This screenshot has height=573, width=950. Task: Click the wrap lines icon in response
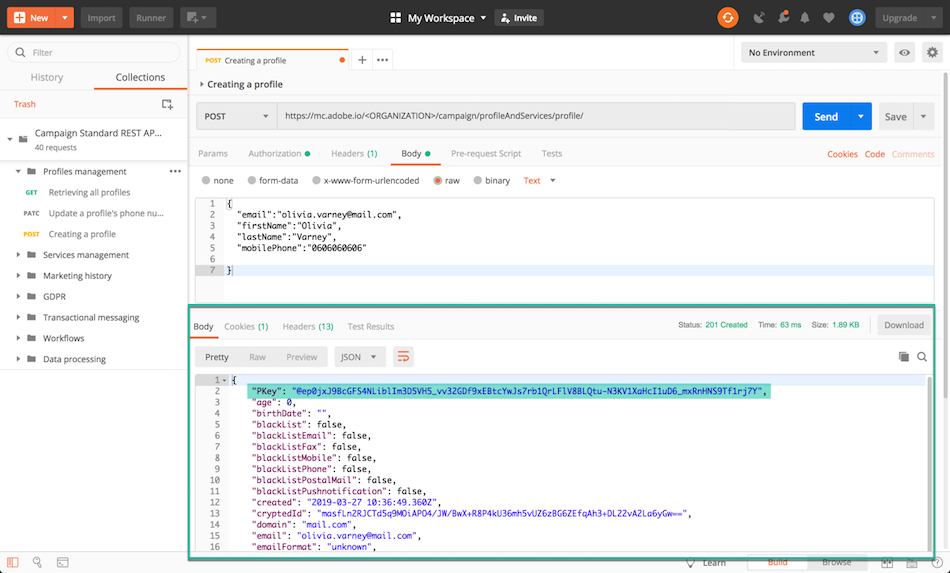pyautogui.click(x=404, y=357)
